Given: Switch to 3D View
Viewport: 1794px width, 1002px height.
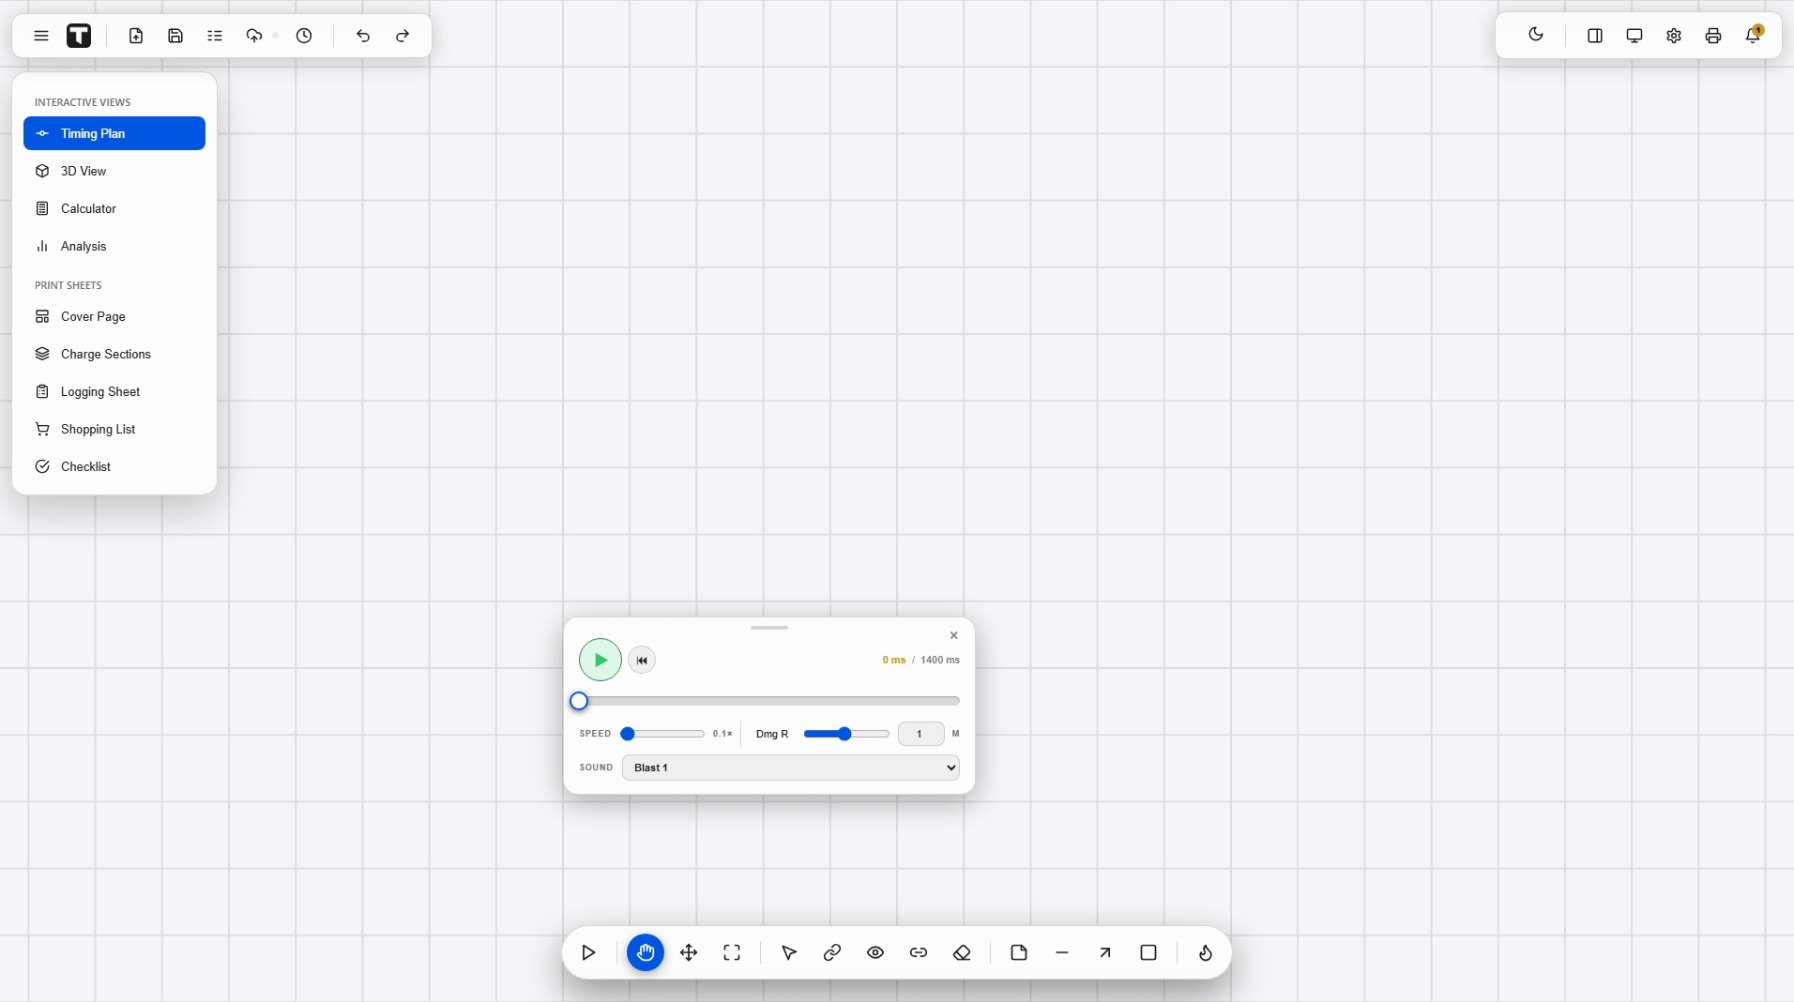Looking at the screenshot, I should click(114, 171).
